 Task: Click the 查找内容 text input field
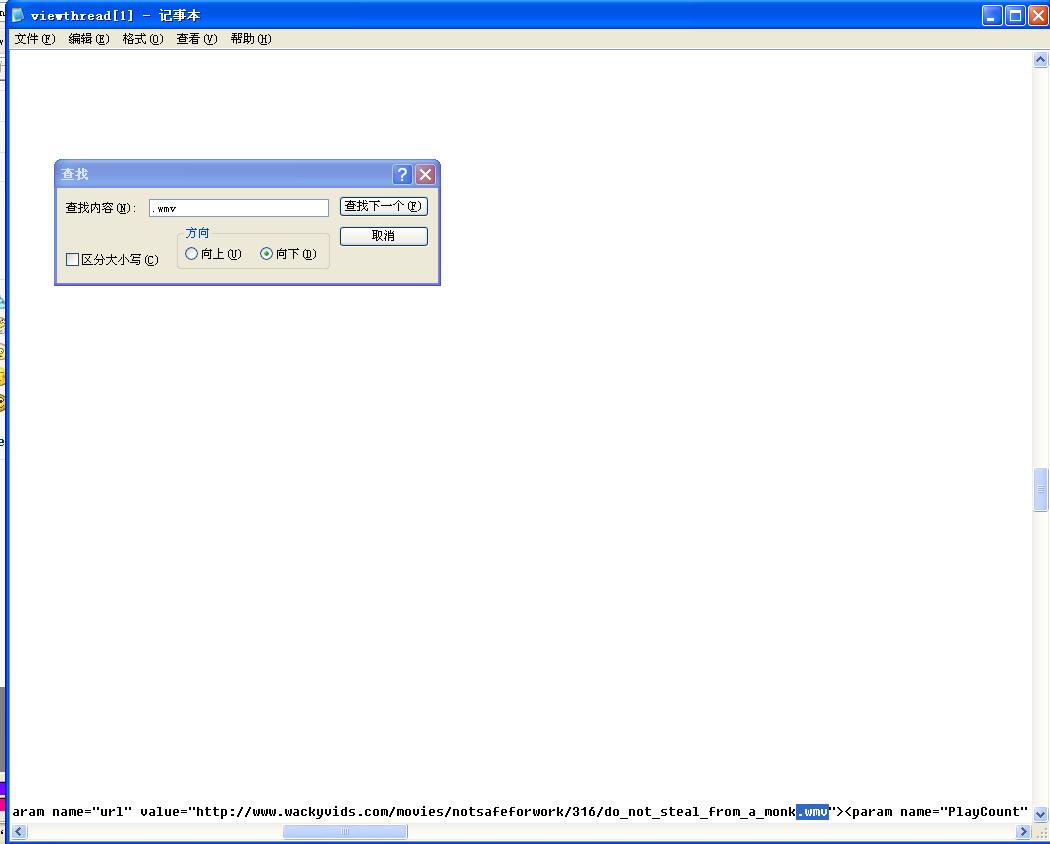tap(238, 208)
